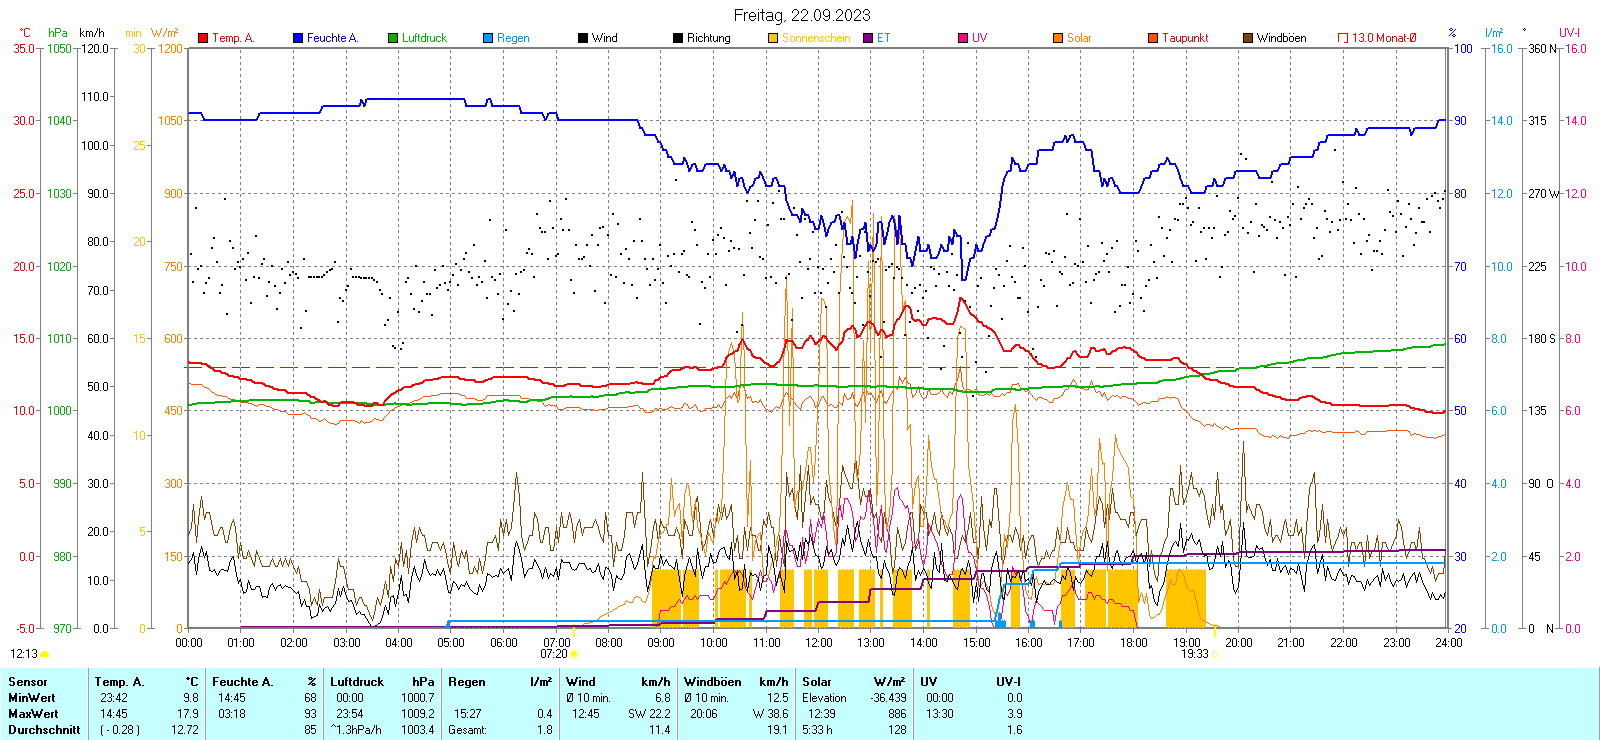This screenshot has width=1600, height=740.
Task: Toggle the black Wind legend box
Action: [583, 38]
